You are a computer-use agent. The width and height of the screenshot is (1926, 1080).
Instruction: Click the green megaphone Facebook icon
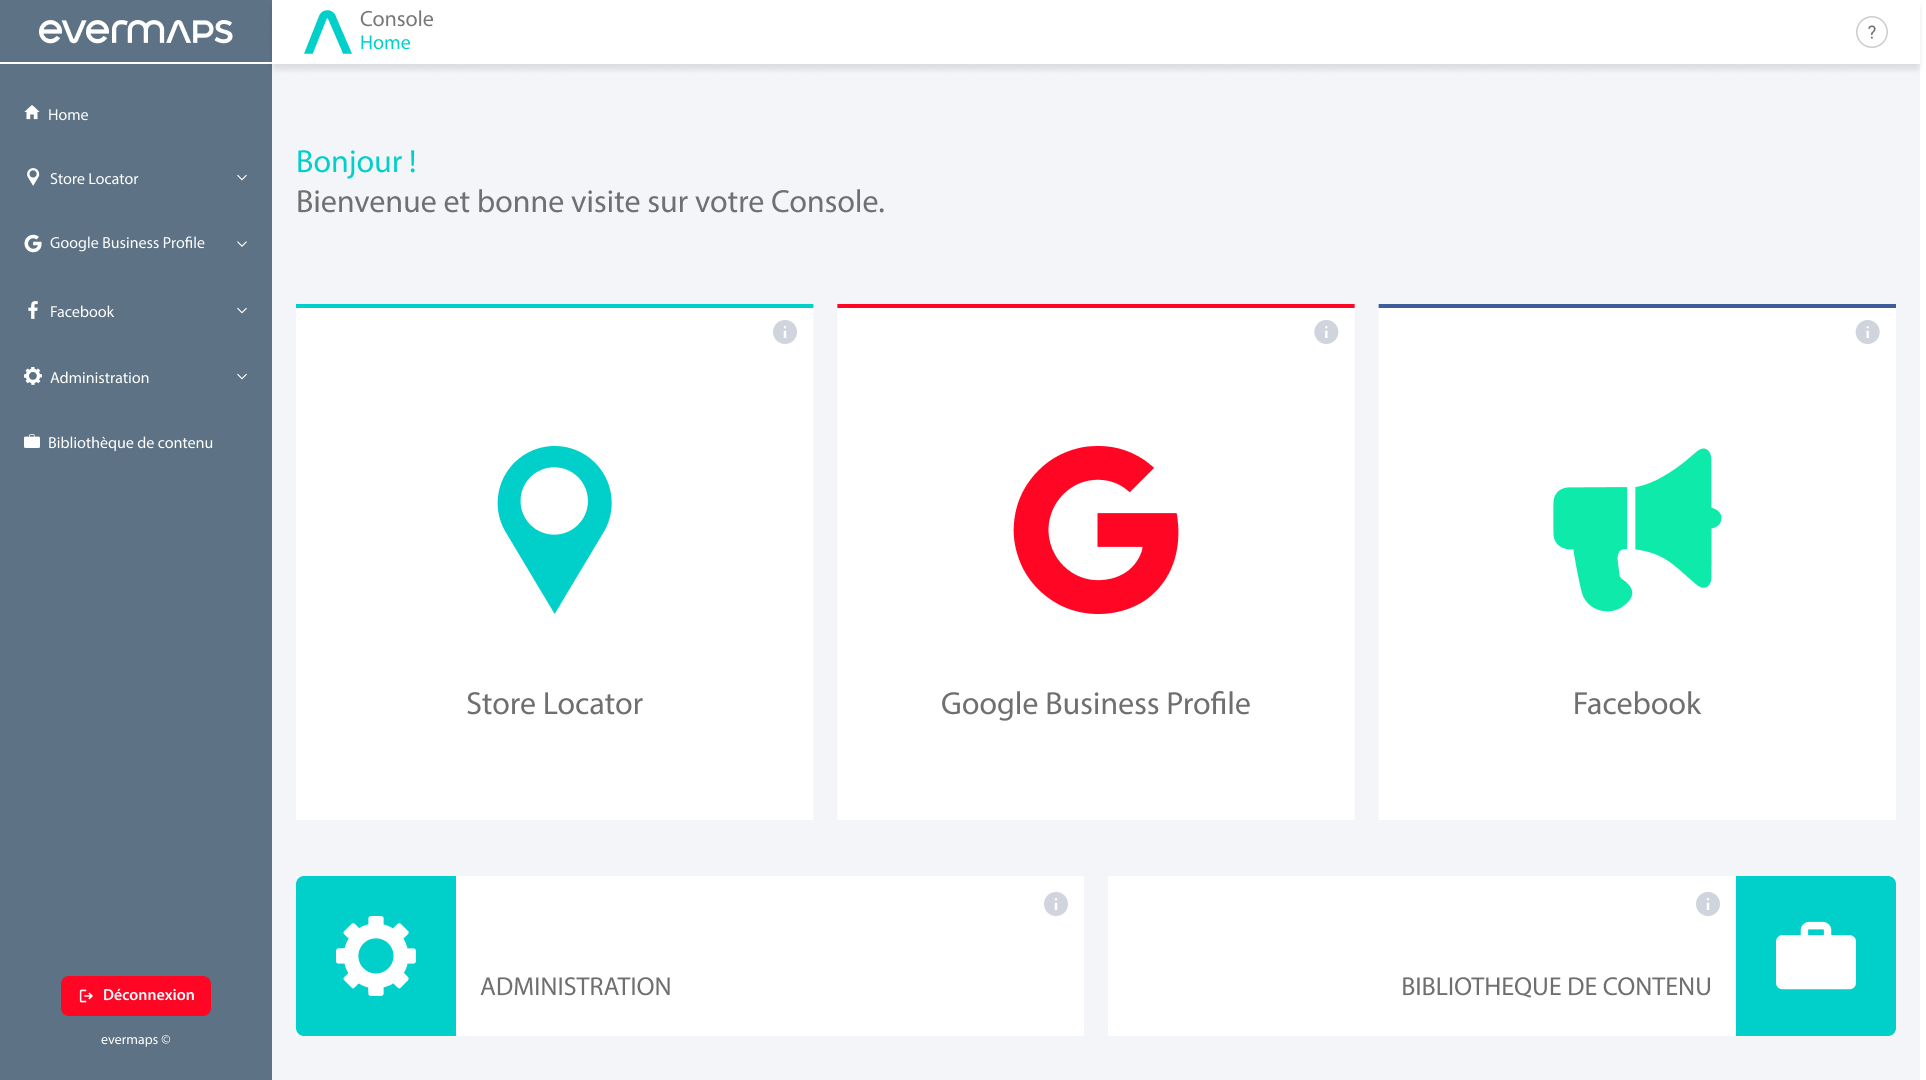coord(1636,530)
